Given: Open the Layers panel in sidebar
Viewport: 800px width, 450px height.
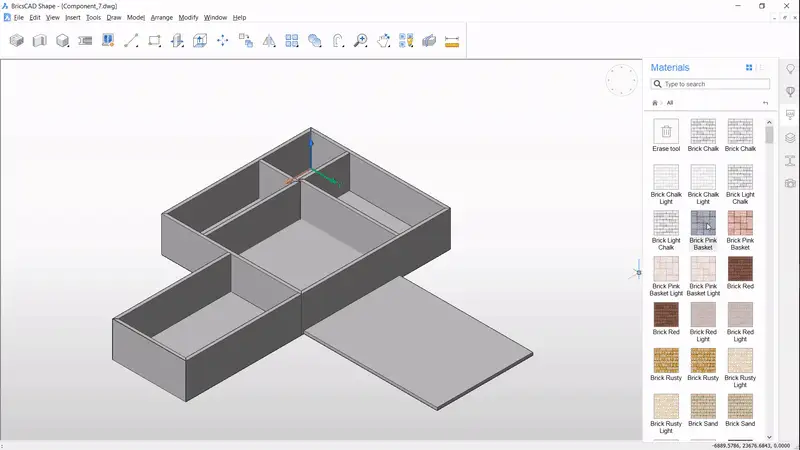Looking at the screenshot, I should point(790,138).
